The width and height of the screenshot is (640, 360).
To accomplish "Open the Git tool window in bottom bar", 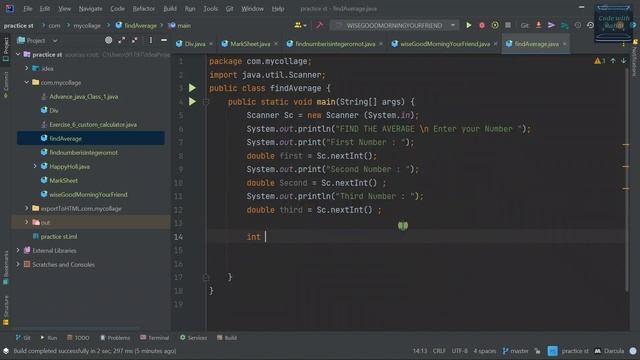I will pyautogui.click(x=23, y=338).
